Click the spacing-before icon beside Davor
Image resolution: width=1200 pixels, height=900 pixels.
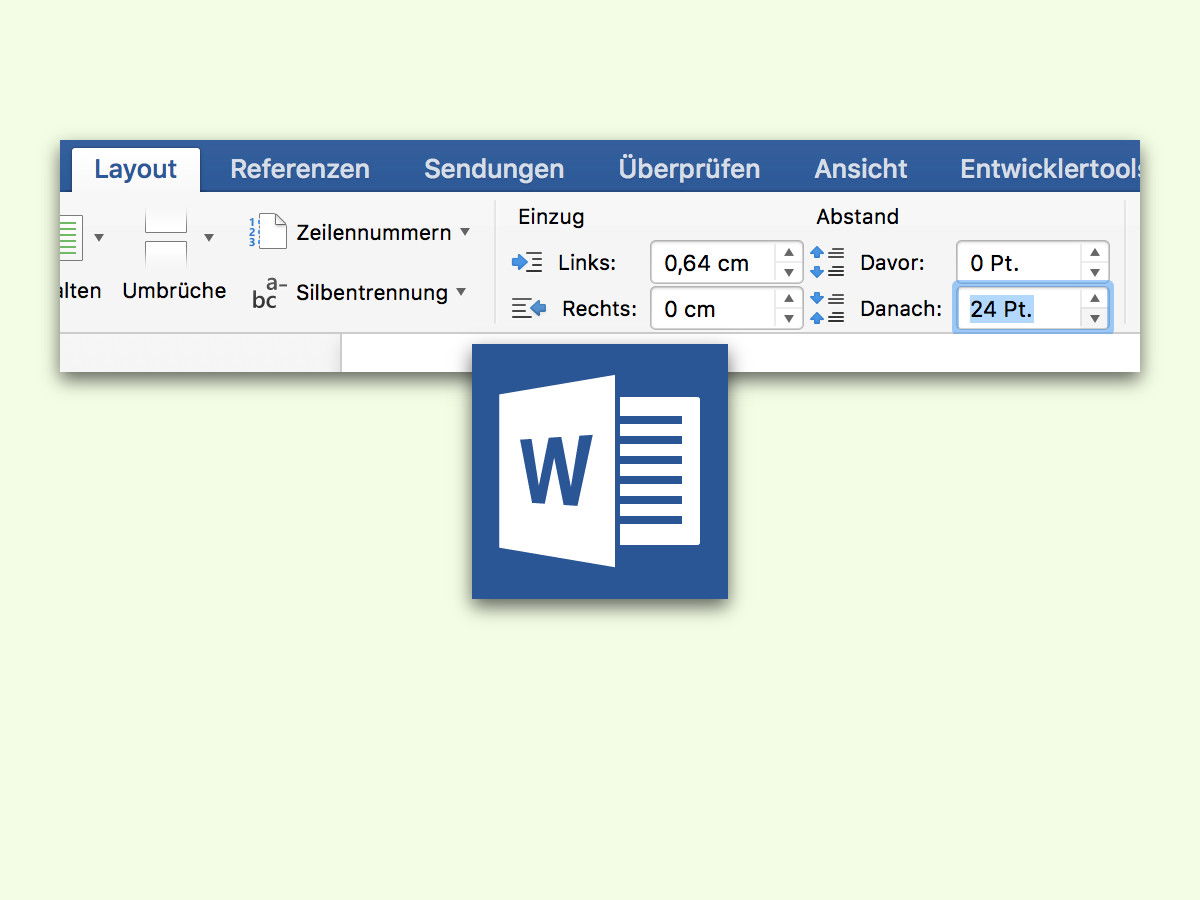tap(826, 263)
